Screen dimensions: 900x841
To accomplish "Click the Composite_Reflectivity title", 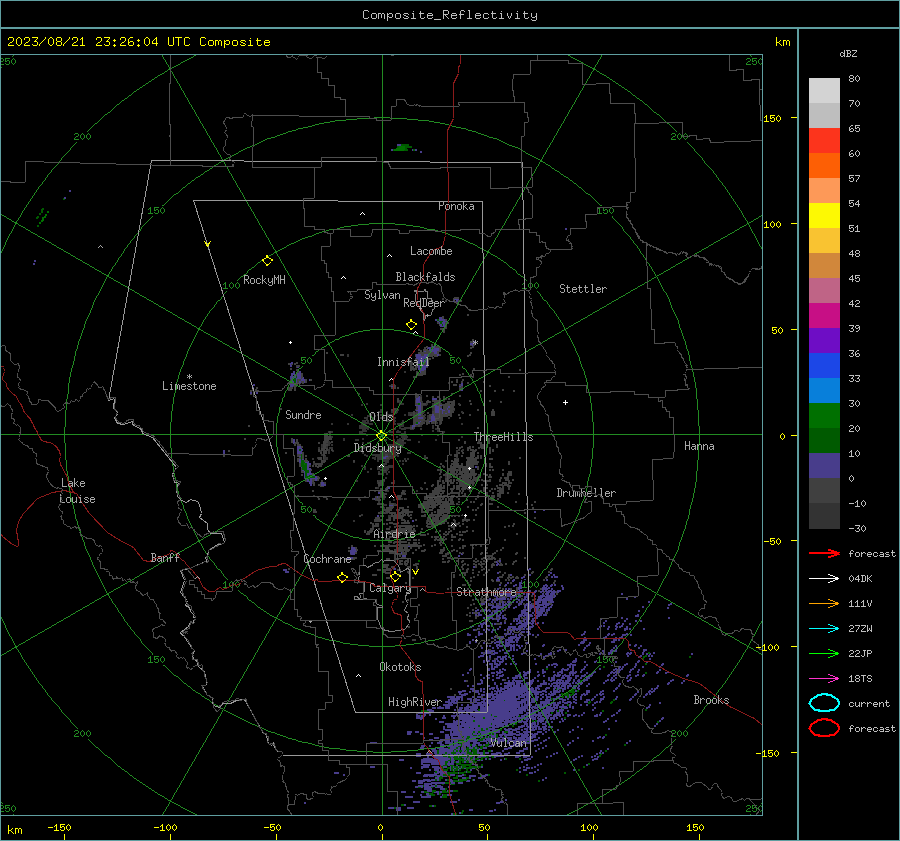I will point(450,15).
